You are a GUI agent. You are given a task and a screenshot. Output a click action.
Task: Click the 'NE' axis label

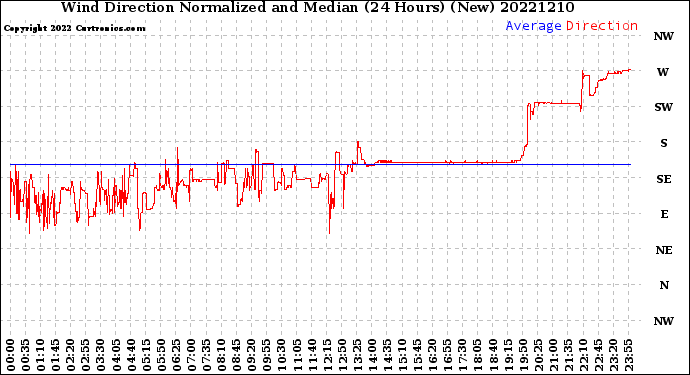pos(664,250)
